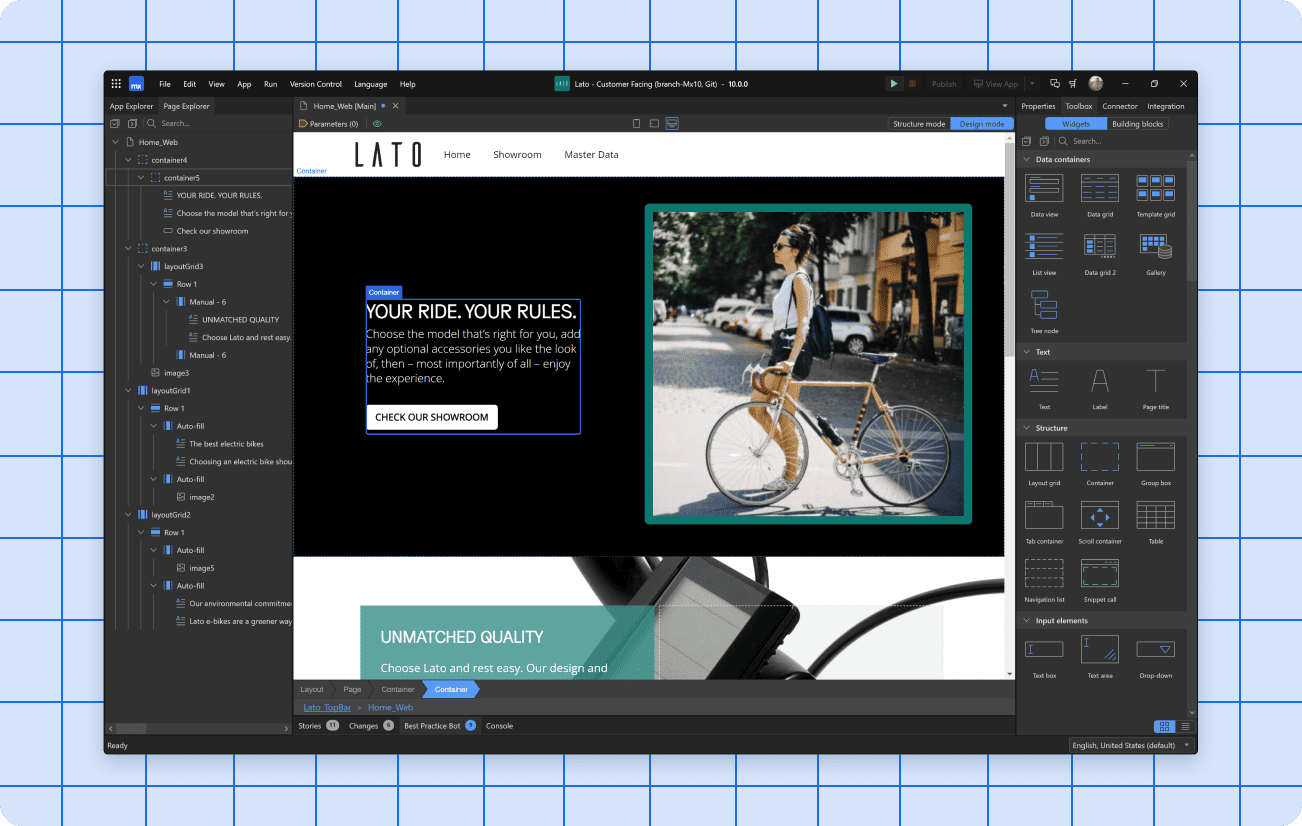
Task: Select the Scroll container widget icon
Action: [1100, 516]
